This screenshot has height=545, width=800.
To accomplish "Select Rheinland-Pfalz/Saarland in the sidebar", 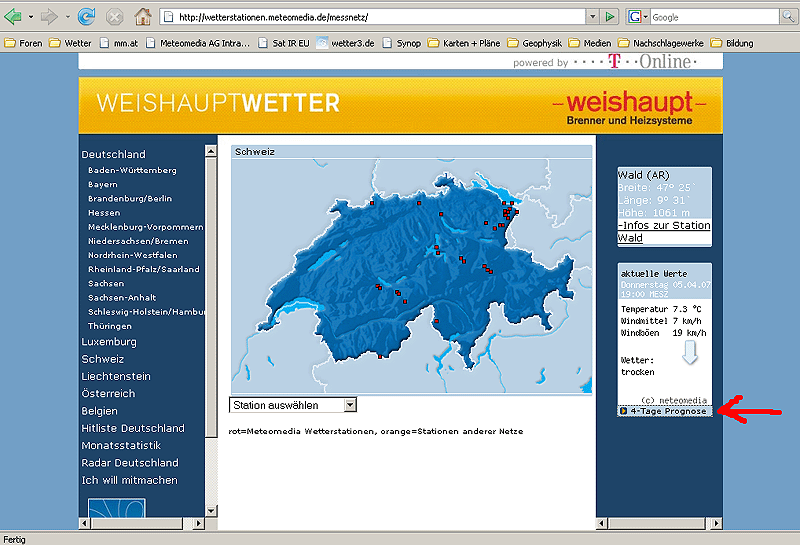I will tap(143, 269).
